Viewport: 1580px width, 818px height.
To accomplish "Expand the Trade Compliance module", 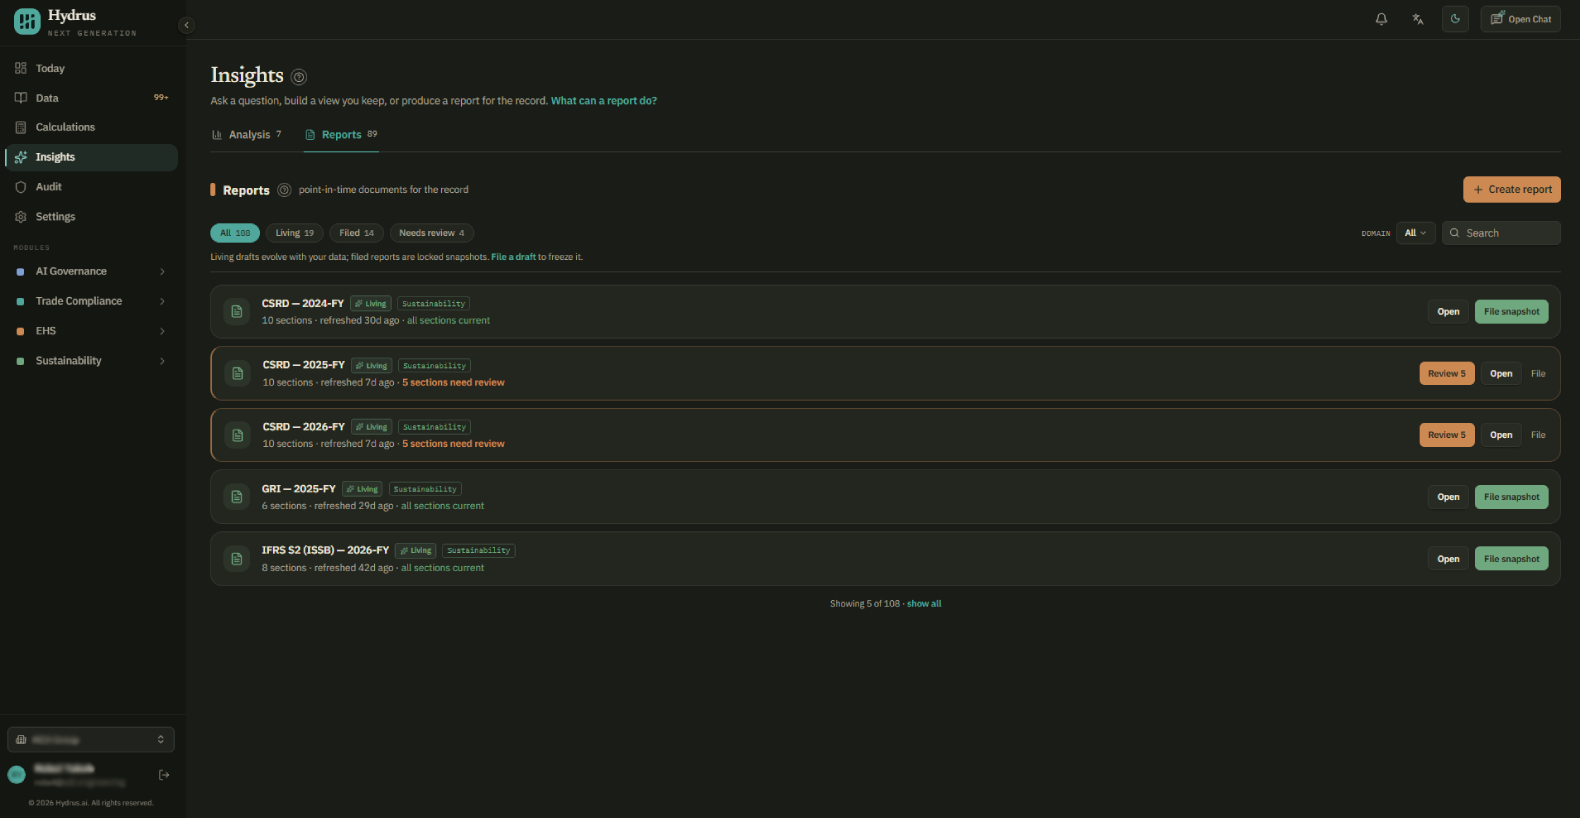I will 91,301.
